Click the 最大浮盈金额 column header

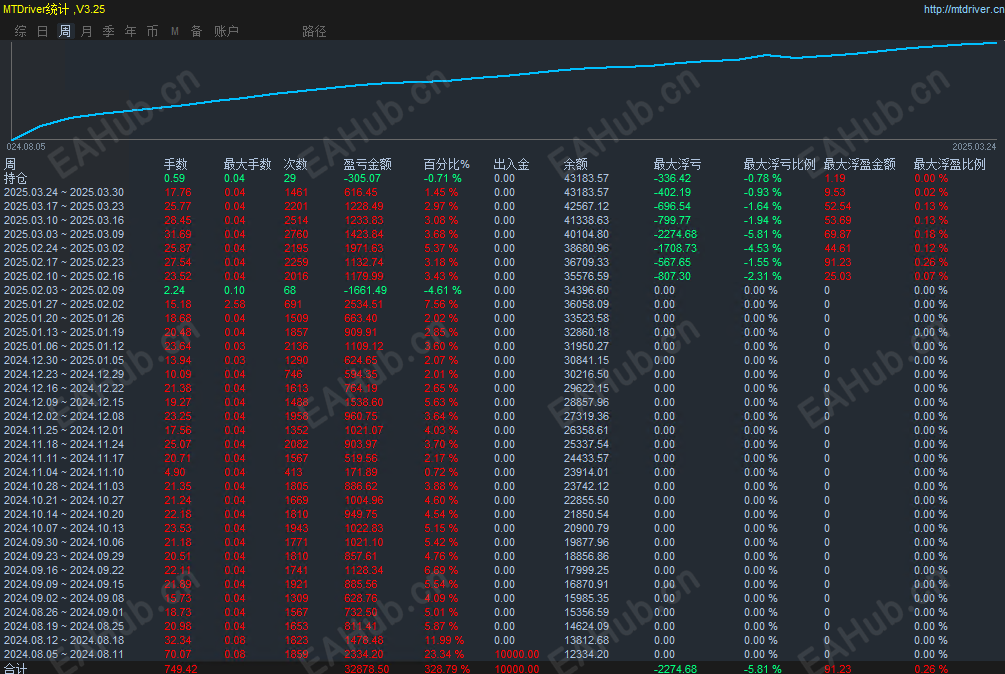tap(860, 164)
